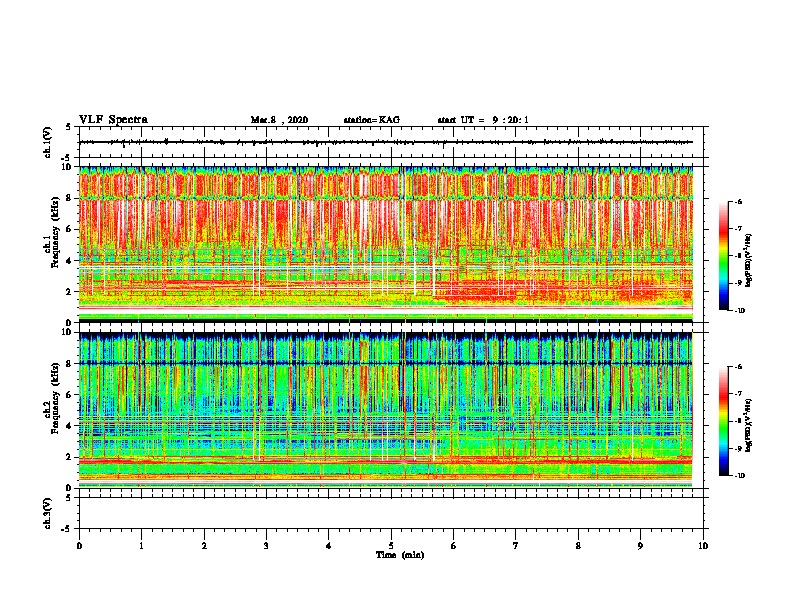Viewport: 792px width, 612px height.
Task: Click the "station=KAG" header label
Action: pos(371,120)
